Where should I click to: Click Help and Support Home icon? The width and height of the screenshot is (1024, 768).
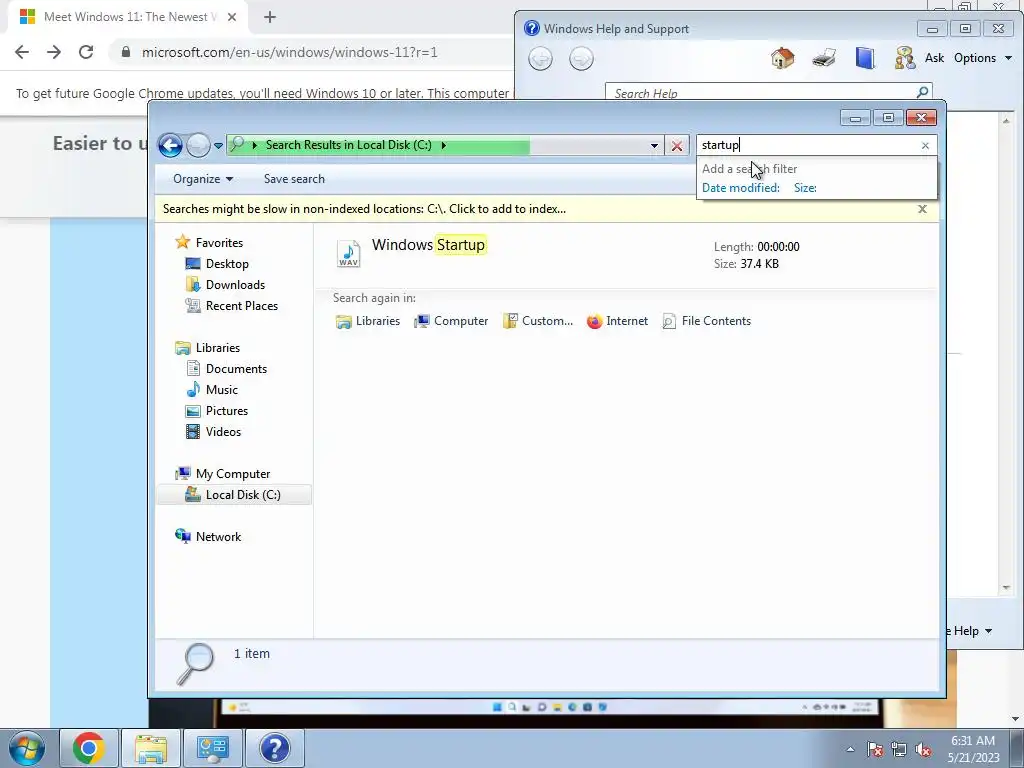point(782,58)
